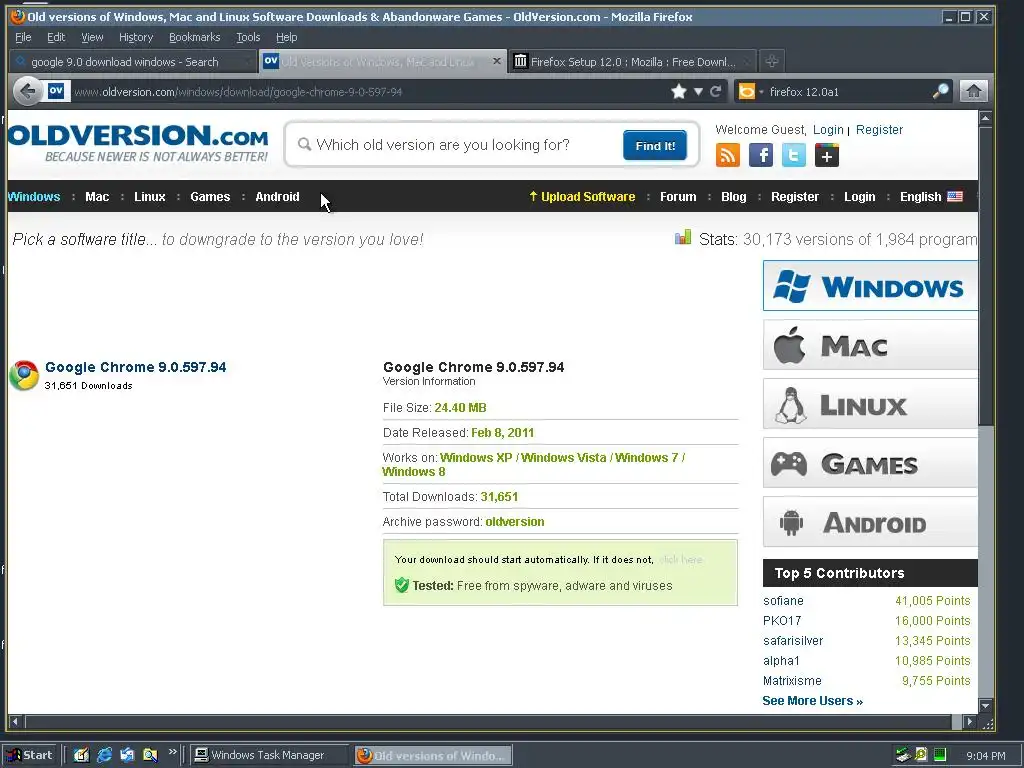The height and width of the screenshot is (768, 1024).
Task: Click the OldVersion.com logo
Action: [x=138, y=143]
